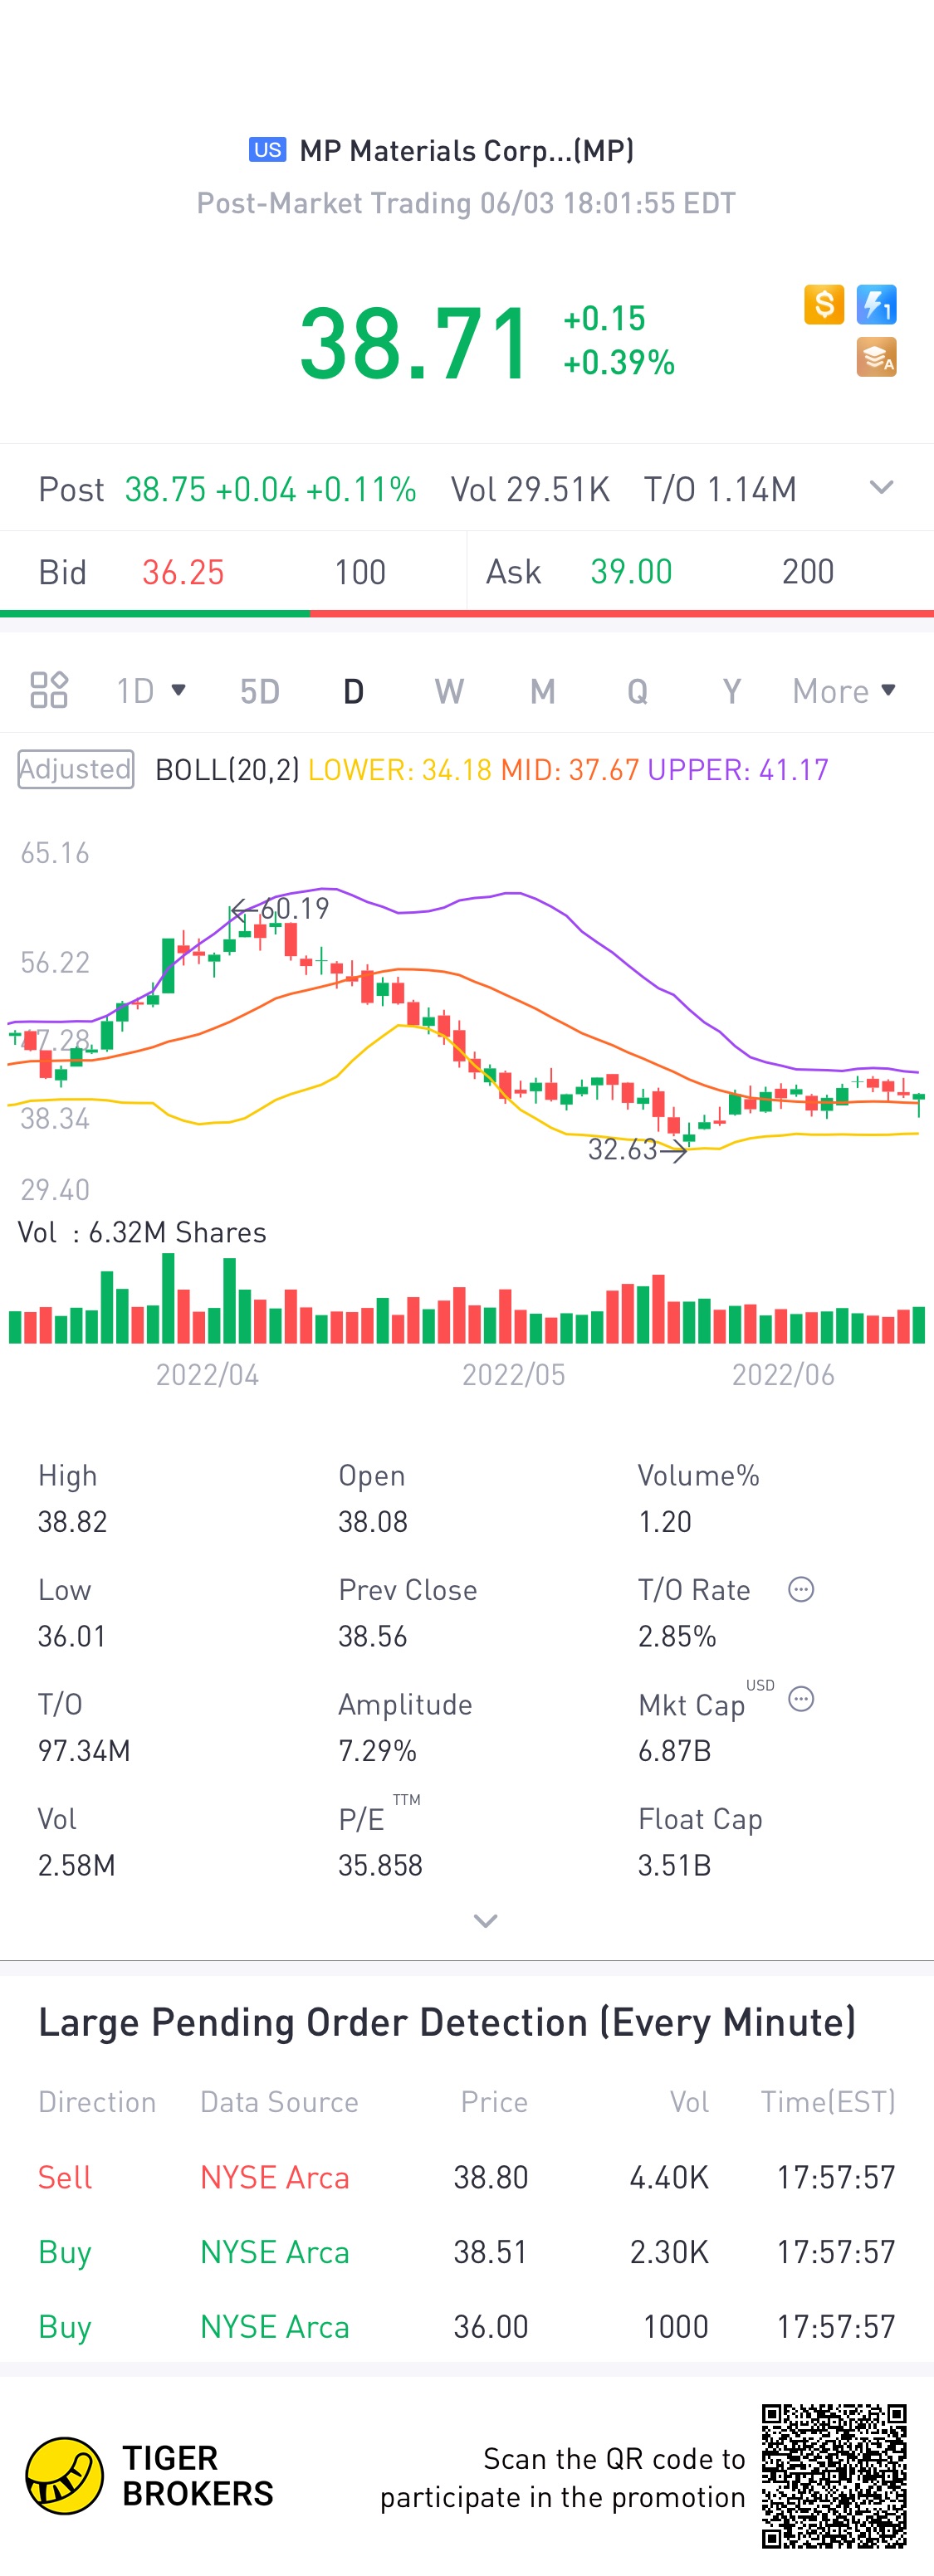Tap the Data Source column header
The width and height of the screenshot is (934, 2576).
[x=279, y=2102]
